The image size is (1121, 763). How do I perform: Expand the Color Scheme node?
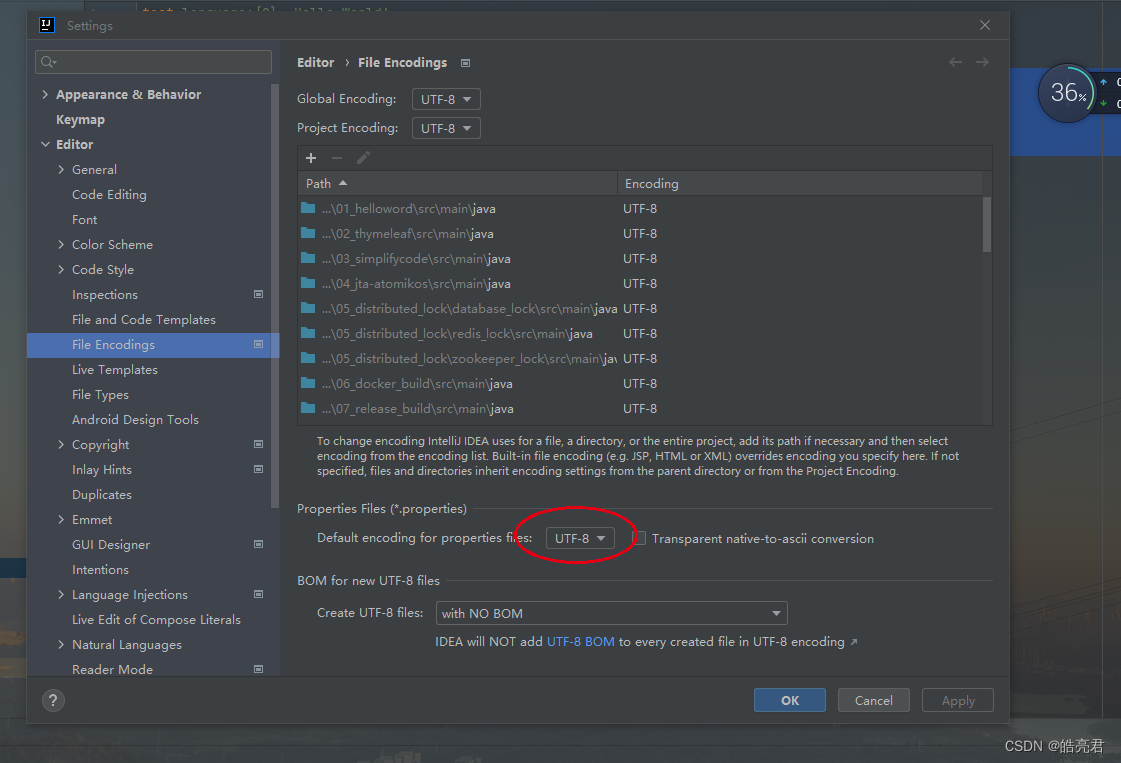click(61, 245)
